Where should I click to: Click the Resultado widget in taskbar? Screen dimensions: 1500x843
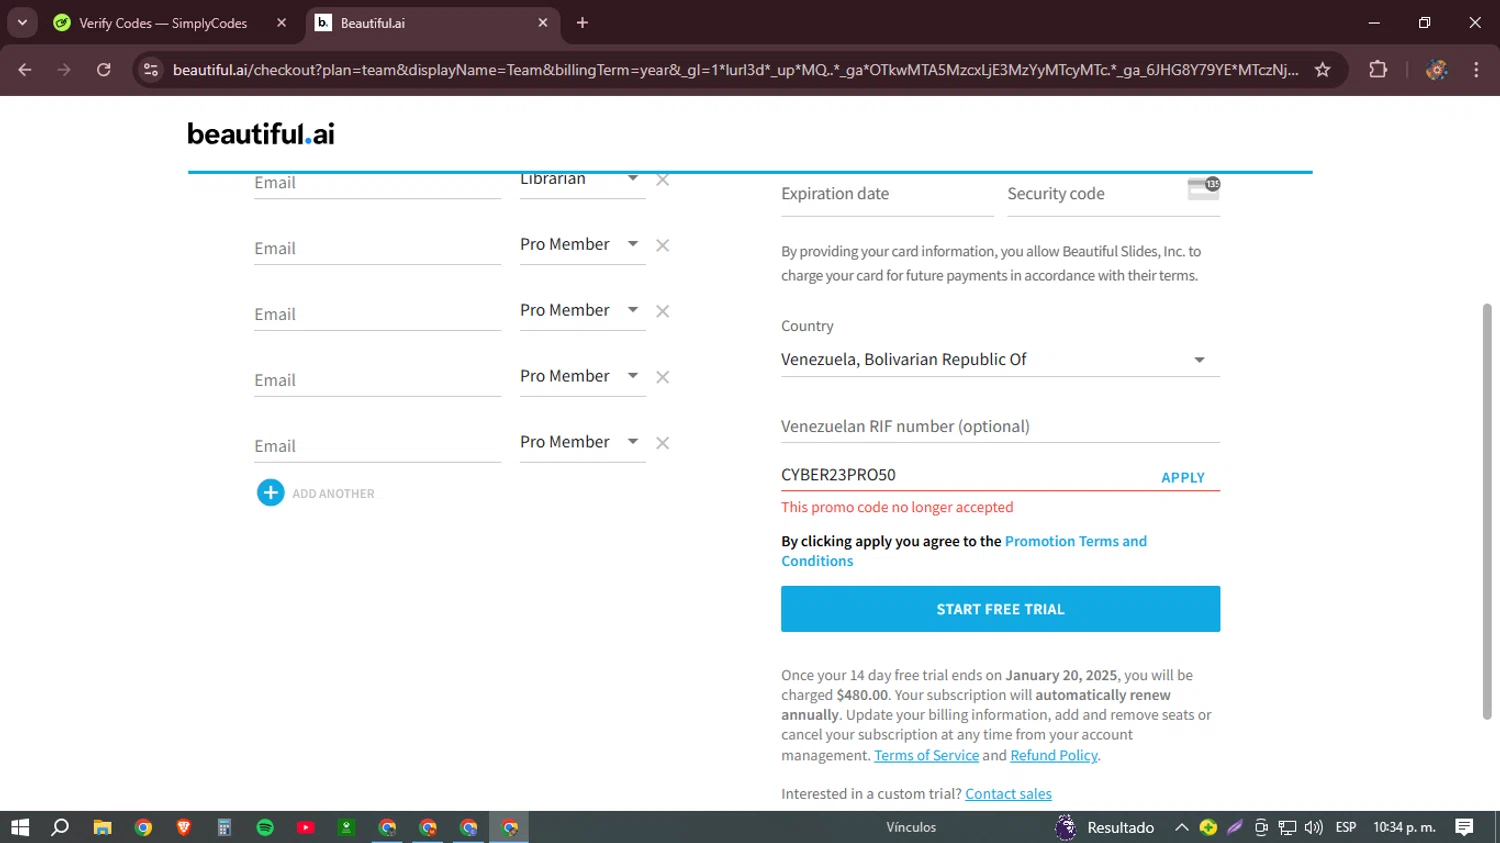(1105, 827)
